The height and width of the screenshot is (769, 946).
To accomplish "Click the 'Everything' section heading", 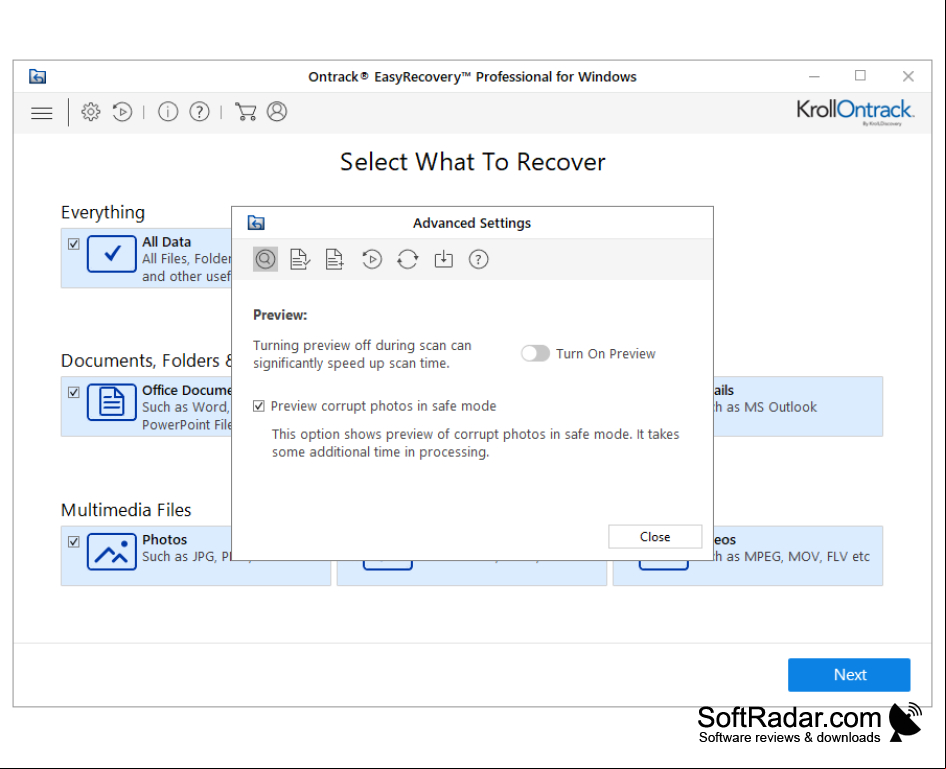I will 103,212.
